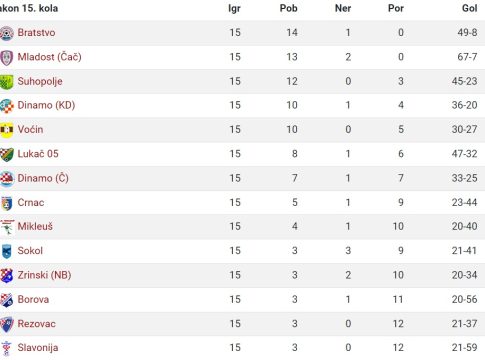Open the Suhopolje team page link
Image resolution: width=485 pixels, height=360 pixels.
[40, 81]
